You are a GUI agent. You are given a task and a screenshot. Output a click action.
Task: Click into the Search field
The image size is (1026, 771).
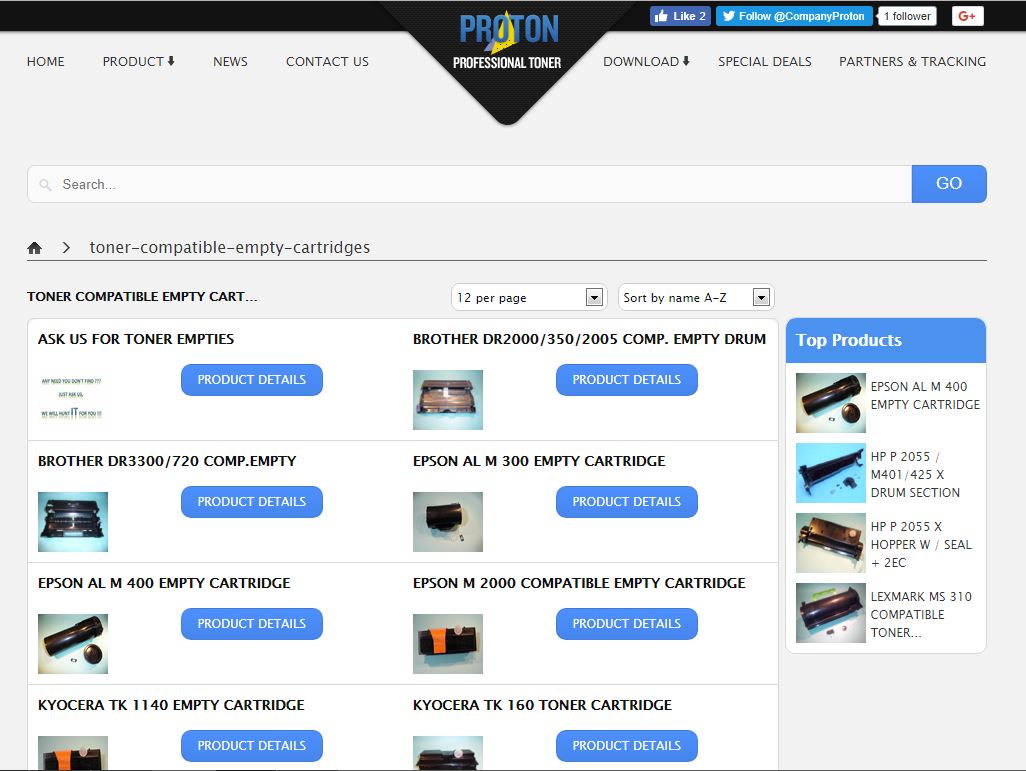coord(470,184)
